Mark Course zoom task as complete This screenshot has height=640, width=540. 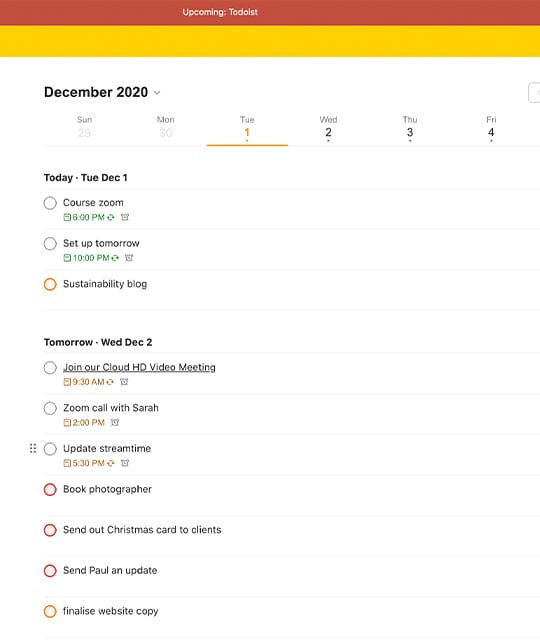50,203
